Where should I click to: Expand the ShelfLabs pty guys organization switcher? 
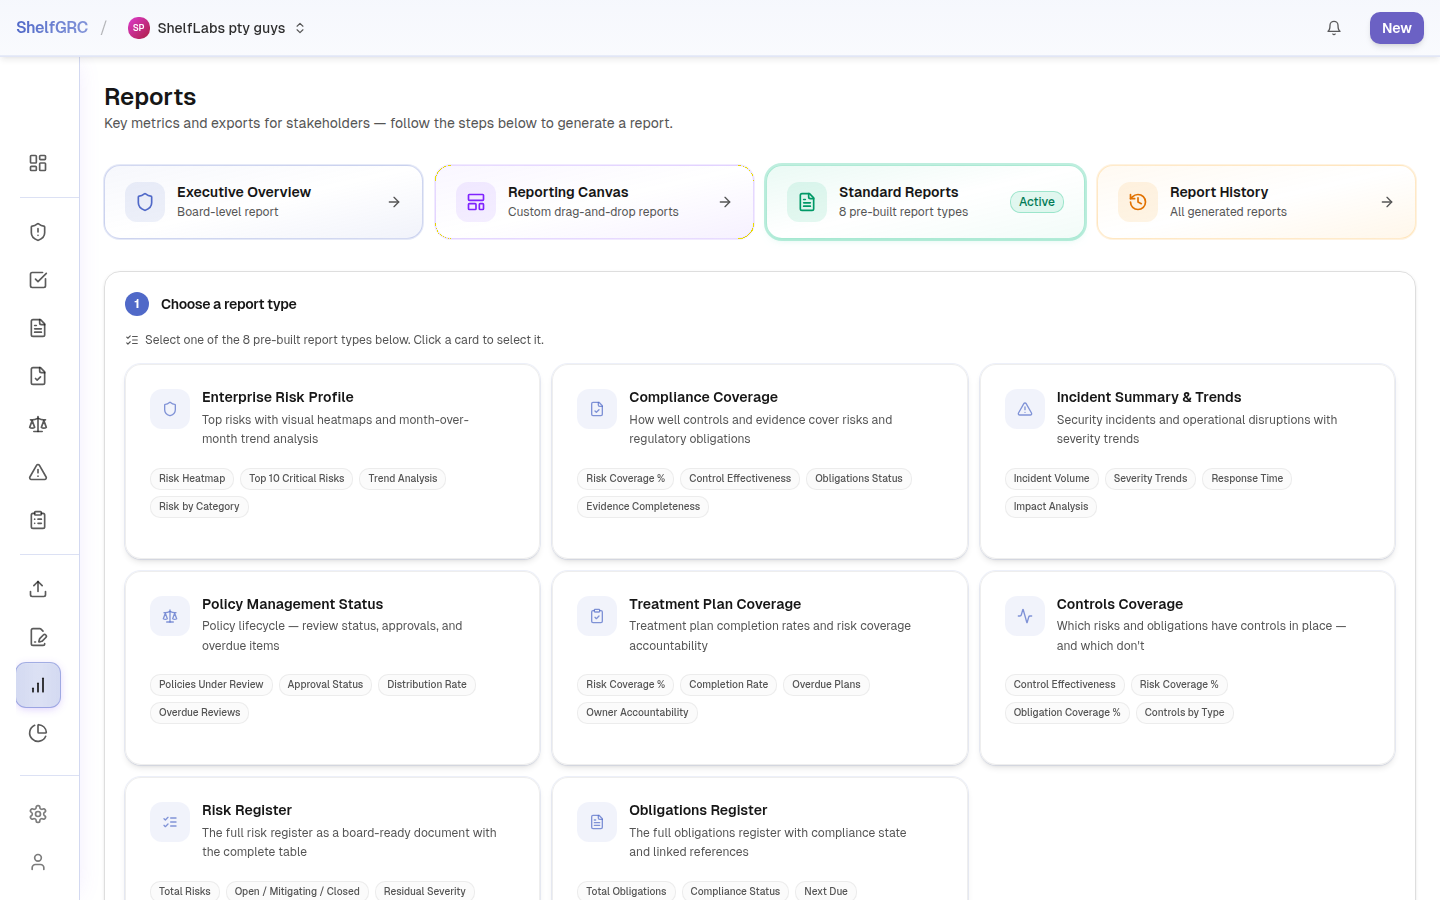[217, 28]
